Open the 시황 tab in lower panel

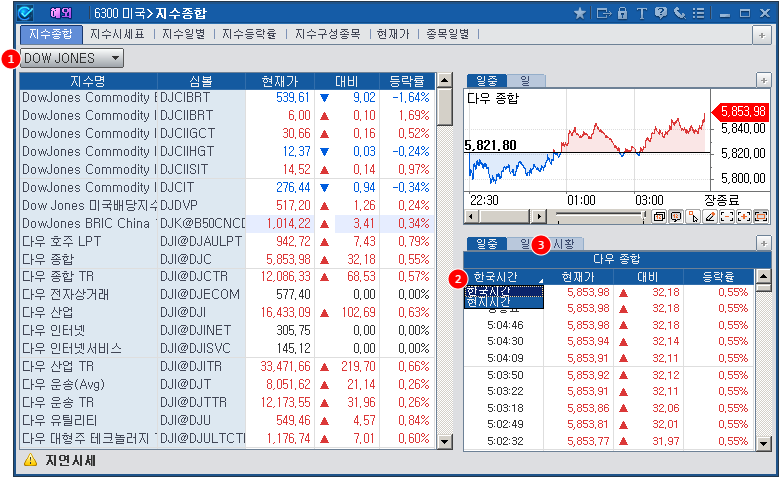tap(564, 244)
